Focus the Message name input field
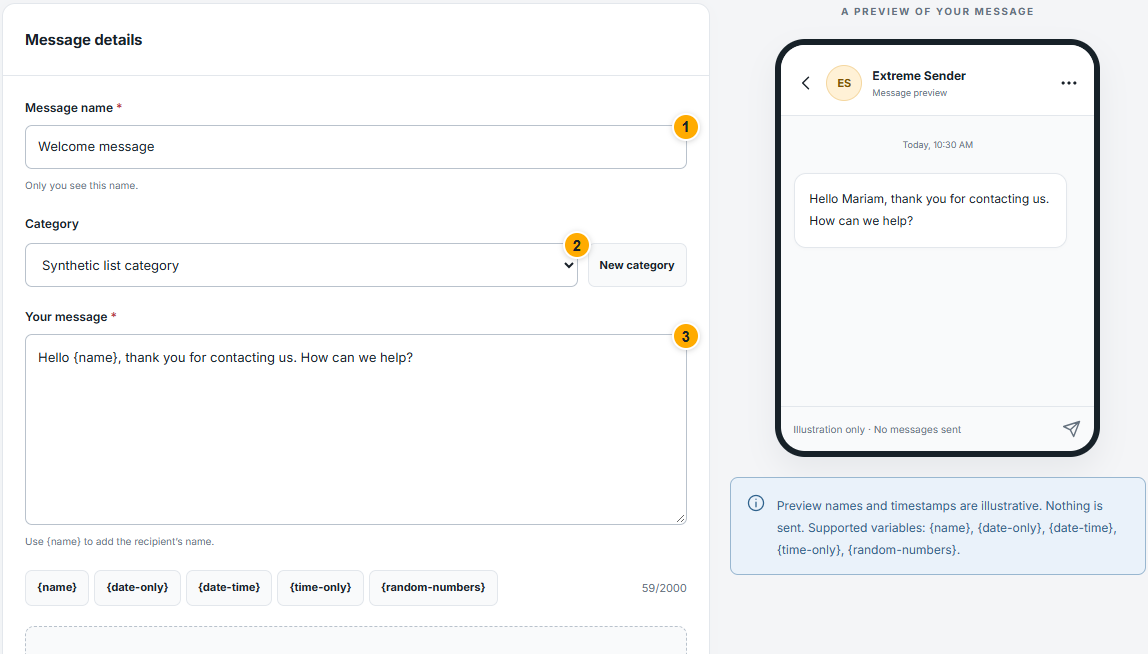This screenshot has width=1148, height=654. click(x=356, y=146)
